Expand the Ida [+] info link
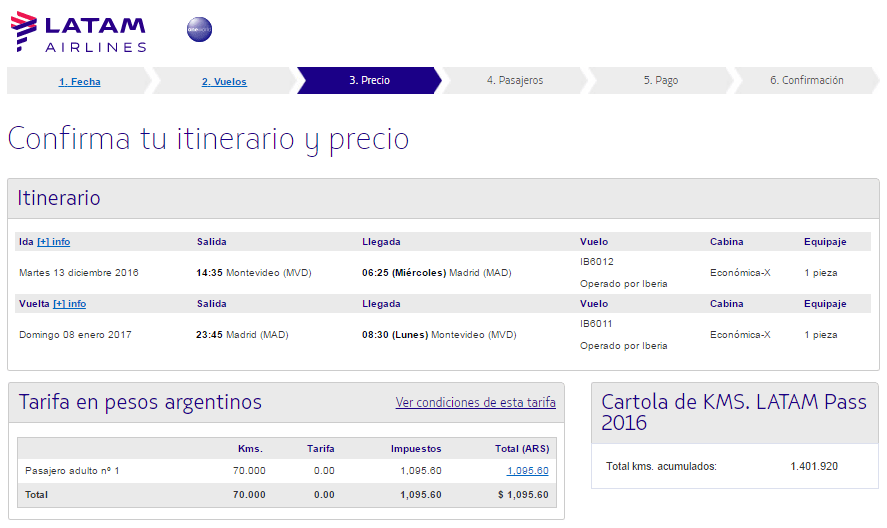887x528 pixels. click(x=54, y=242)
